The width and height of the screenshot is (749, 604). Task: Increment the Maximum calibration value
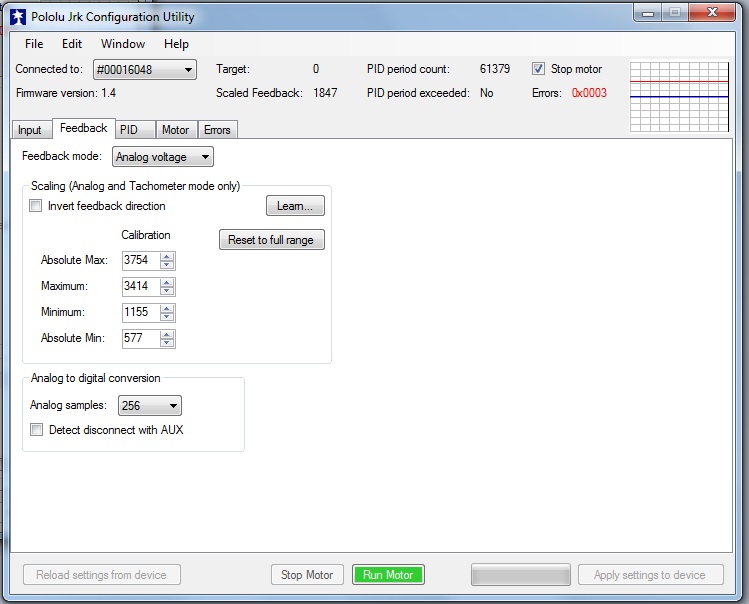coord(167,282)
